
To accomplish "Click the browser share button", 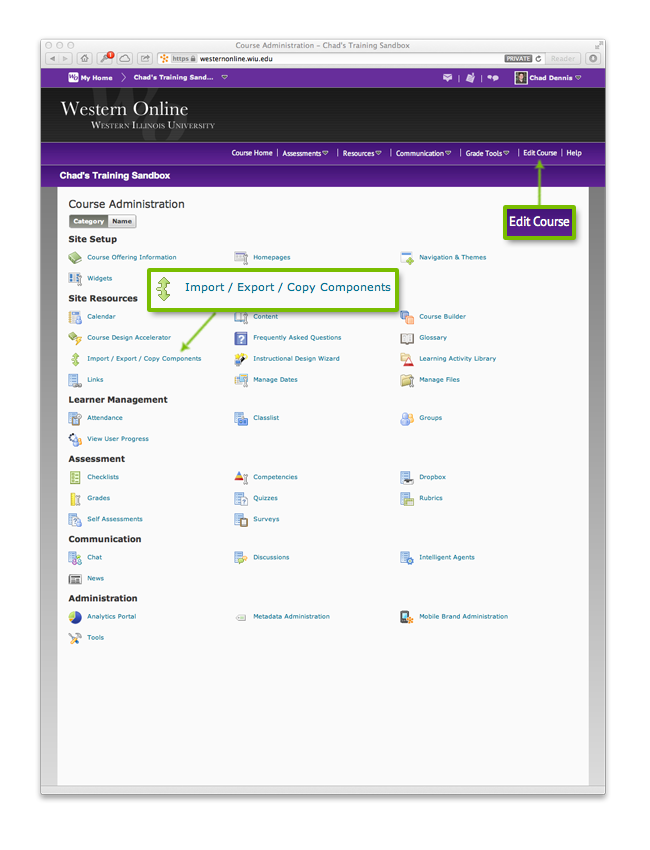I will click(145, 59).
